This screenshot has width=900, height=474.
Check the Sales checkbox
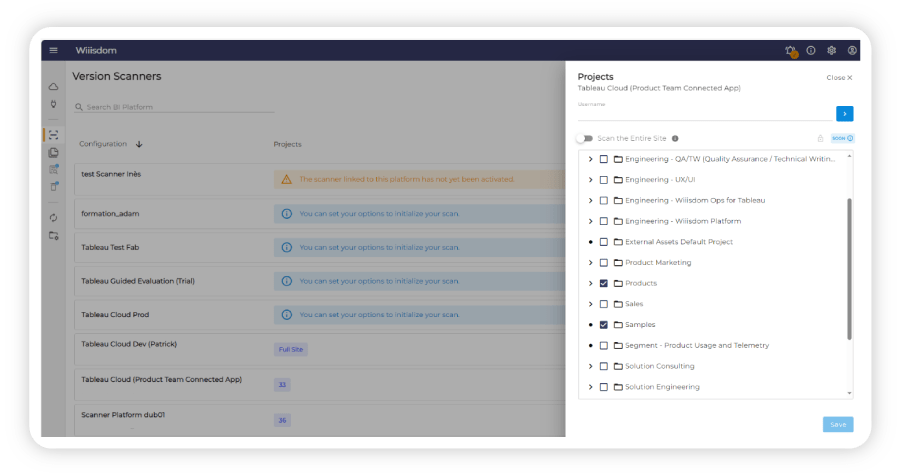point(604,304)
